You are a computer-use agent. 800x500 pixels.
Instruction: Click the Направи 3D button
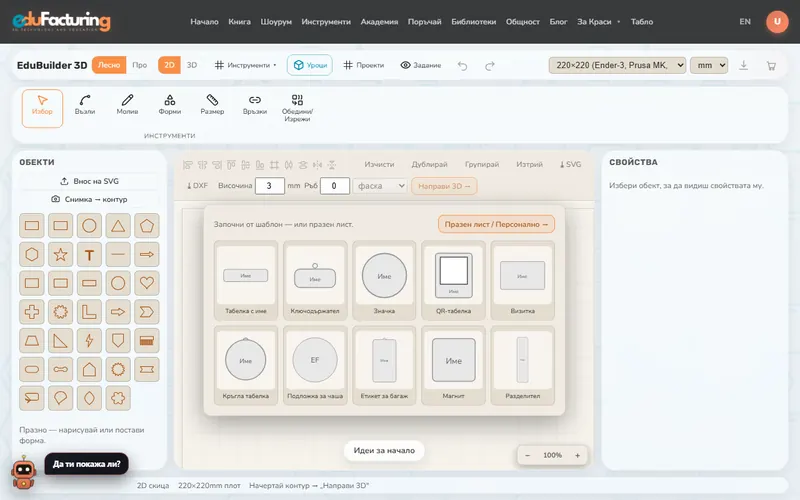pos(444,186)
